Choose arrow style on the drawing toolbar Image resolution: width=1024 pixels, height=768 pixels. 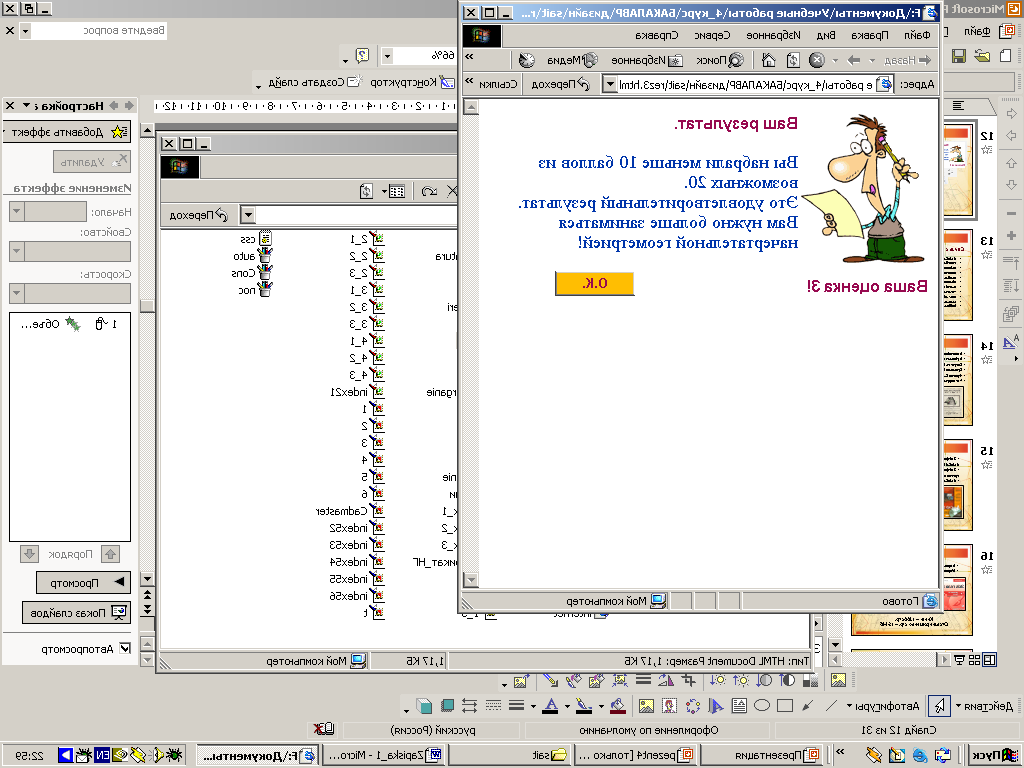pos(470,705)
